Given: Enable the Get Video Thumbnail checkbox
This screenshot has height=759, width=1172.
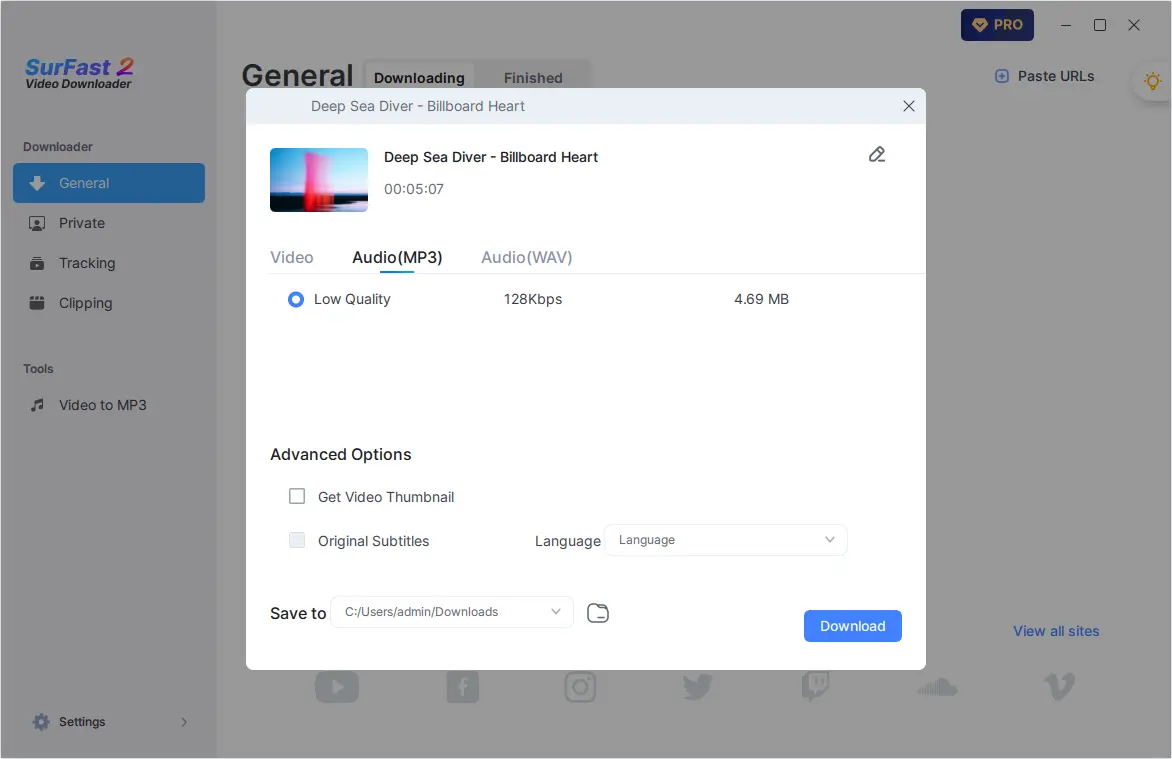Looking at the screenshot, I should click(x=297, y=497).
